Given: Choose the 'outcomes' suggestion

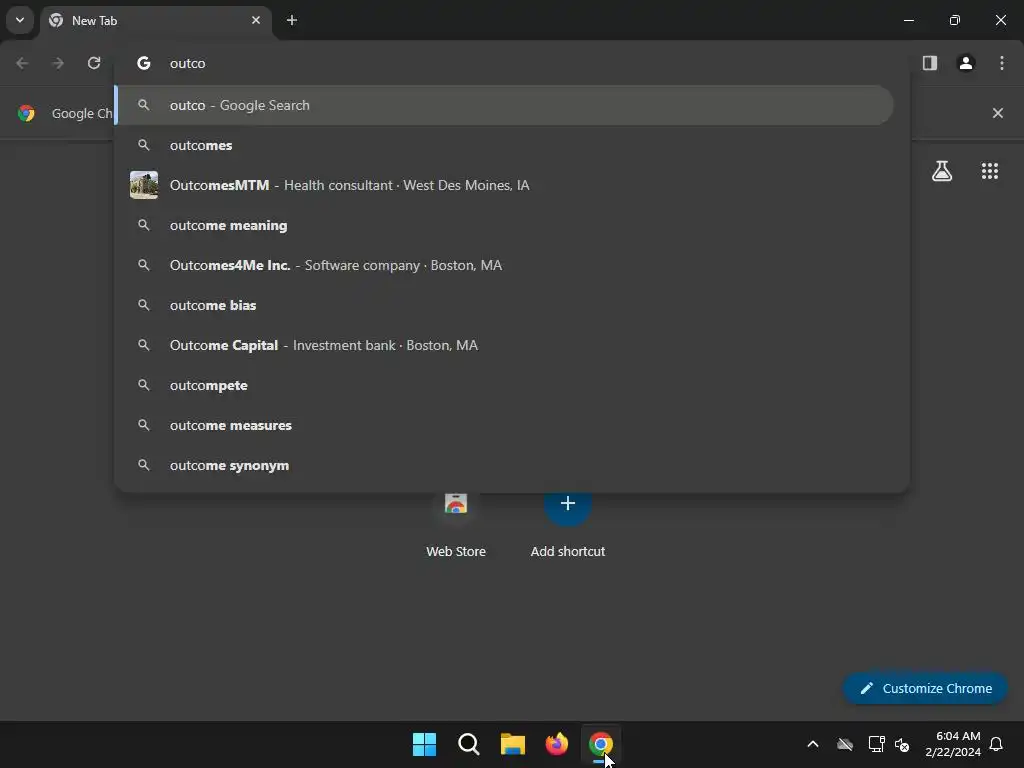Looking at the screenshot, I should (504, 145).
